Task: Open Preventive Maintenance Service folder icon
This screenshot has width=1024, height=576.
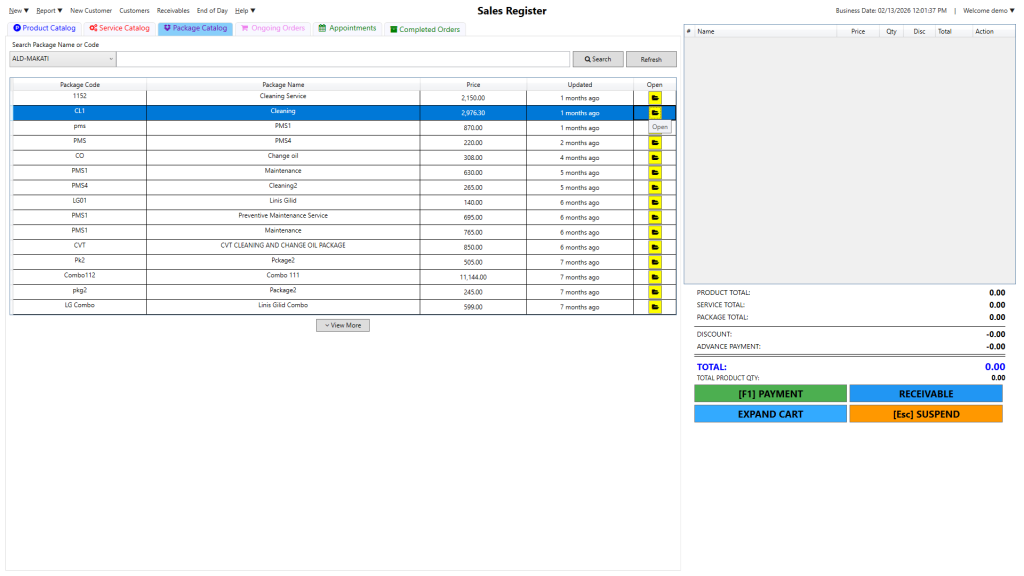Action: click(x=655, y=217)
